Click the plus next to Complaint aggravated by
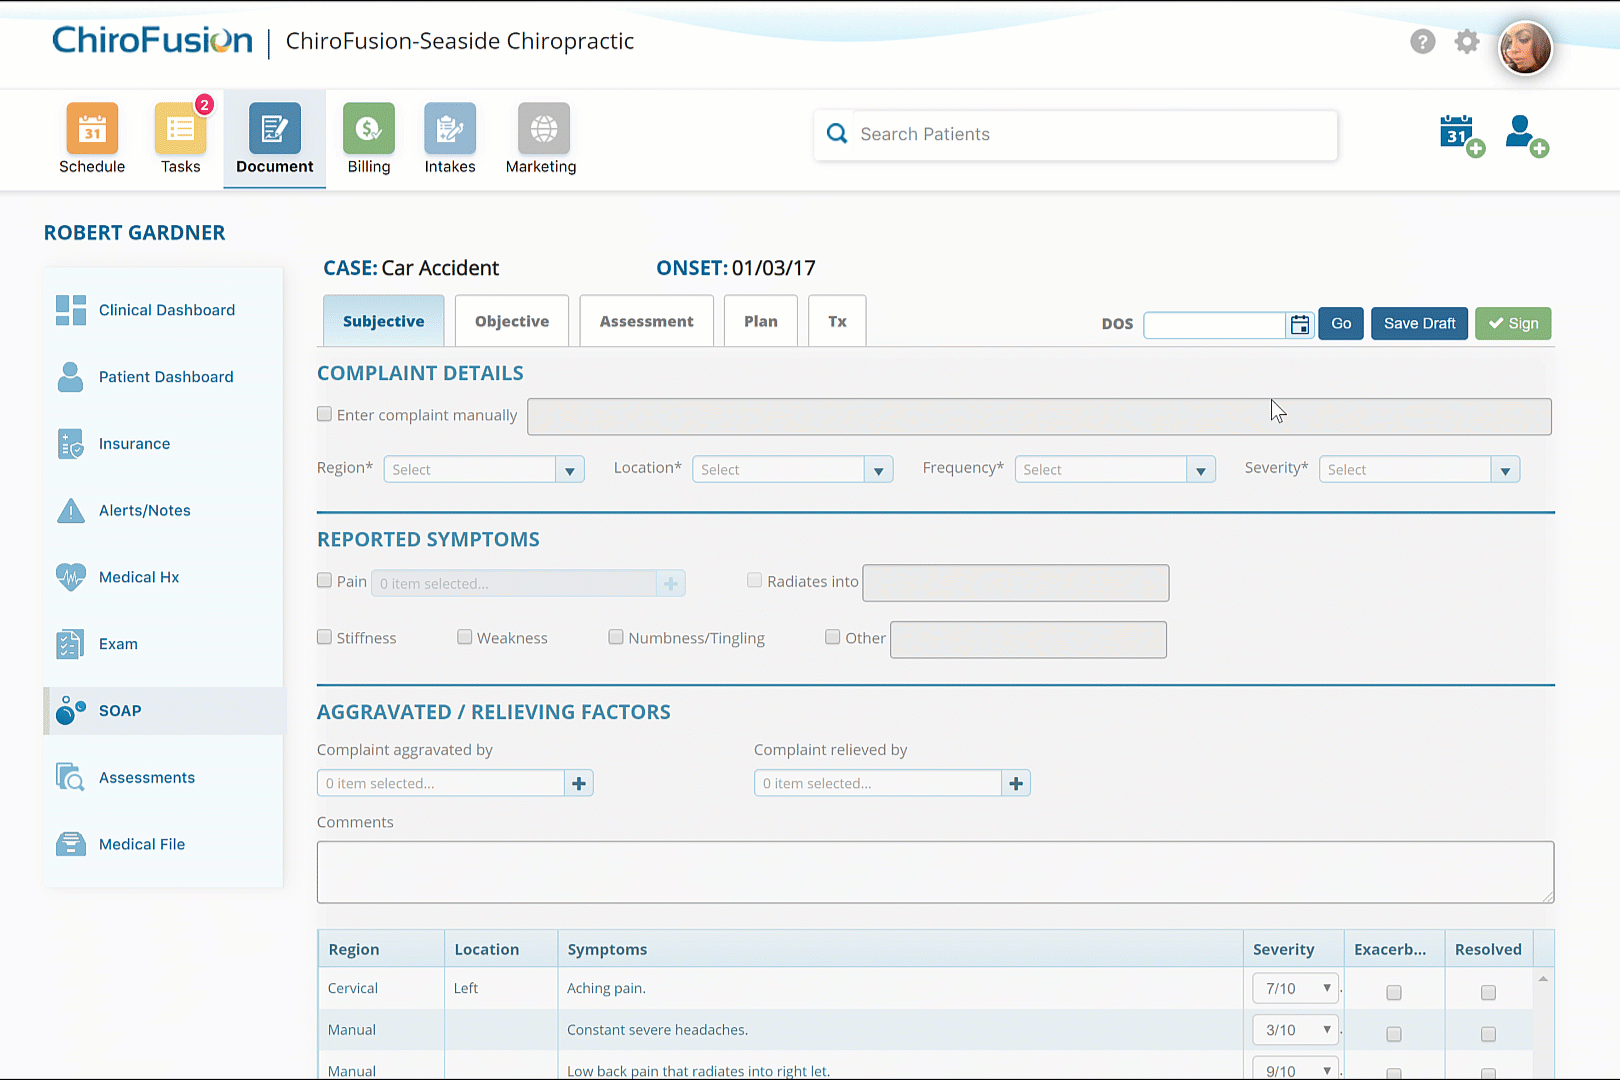 click(x=579, y=783)
